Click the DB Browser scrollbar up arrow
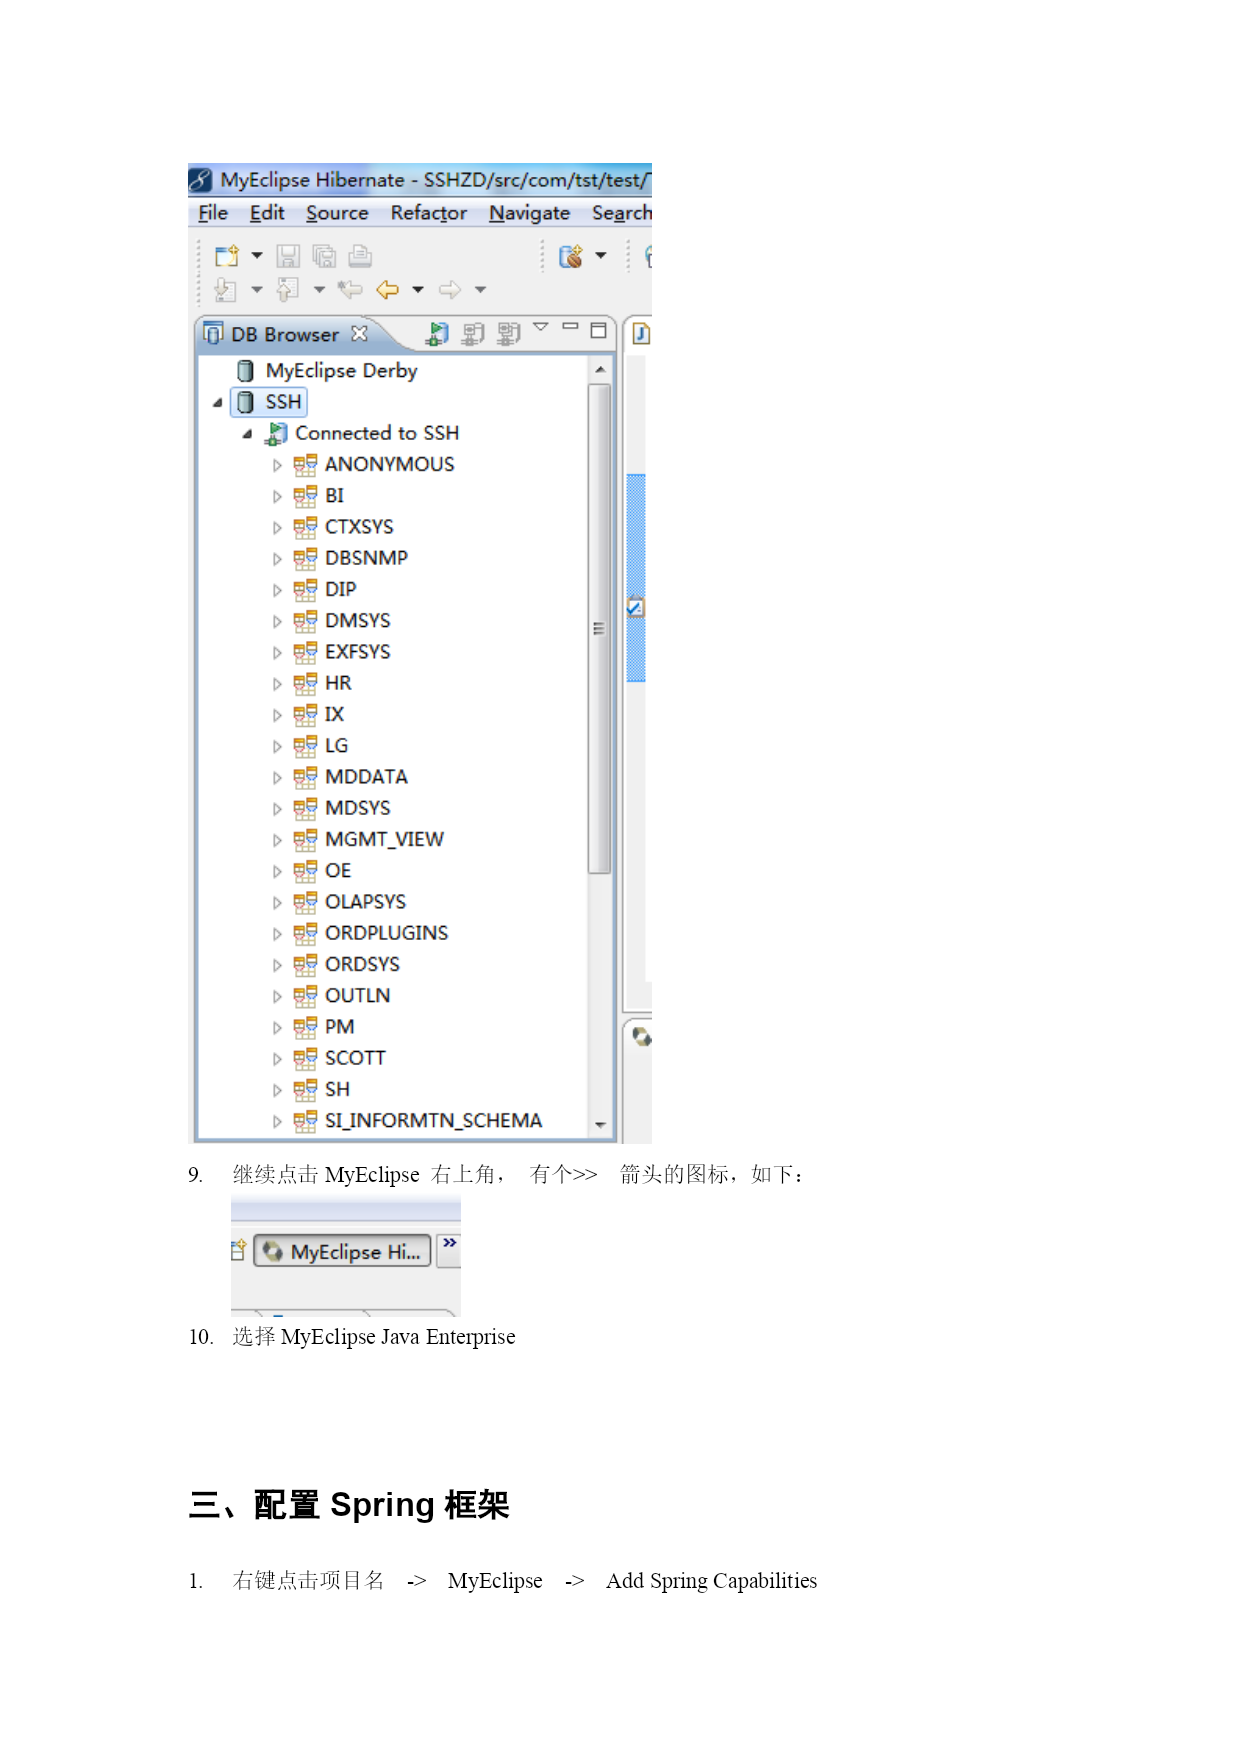This screenshot has width=1241, height=1754. point(600,370)
